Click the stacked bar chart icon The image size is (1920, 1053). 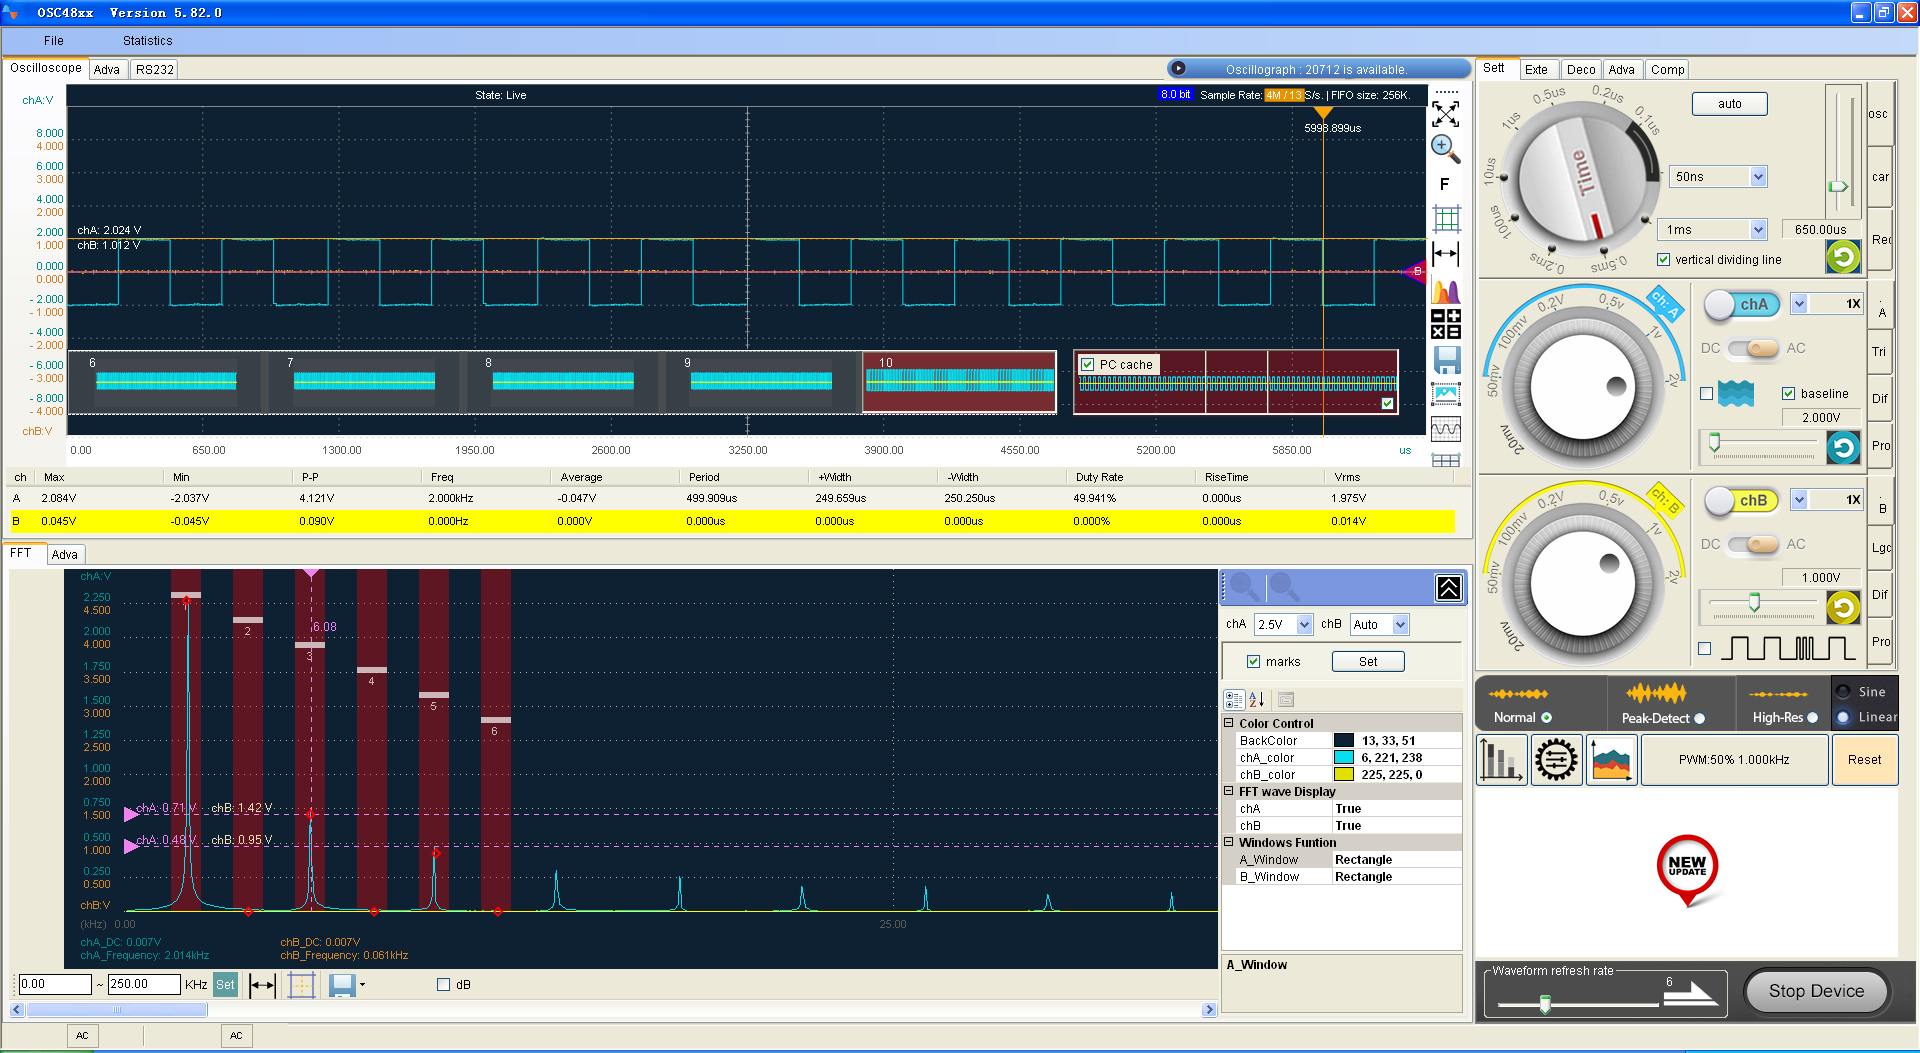[x=1500, y=760]
